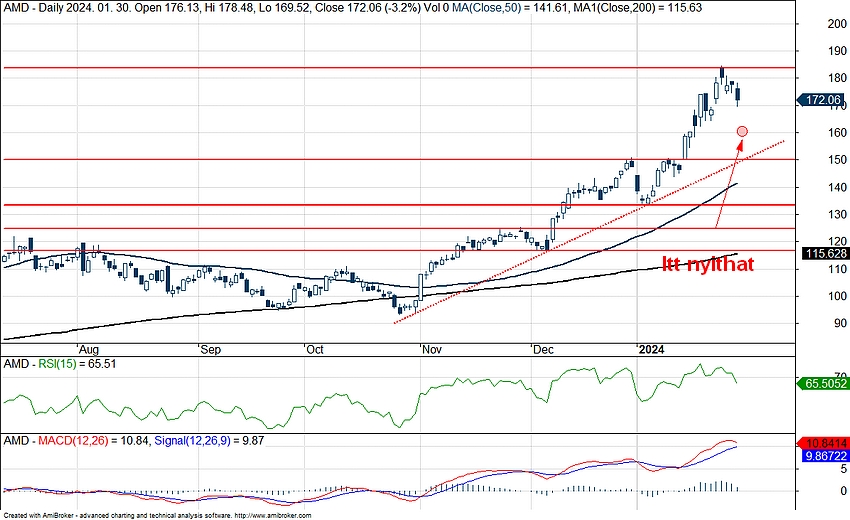The width and height of the screenshot is (850, 520).
Task: Click the 'Dec' date axis label
Action: tap(543, 349)
